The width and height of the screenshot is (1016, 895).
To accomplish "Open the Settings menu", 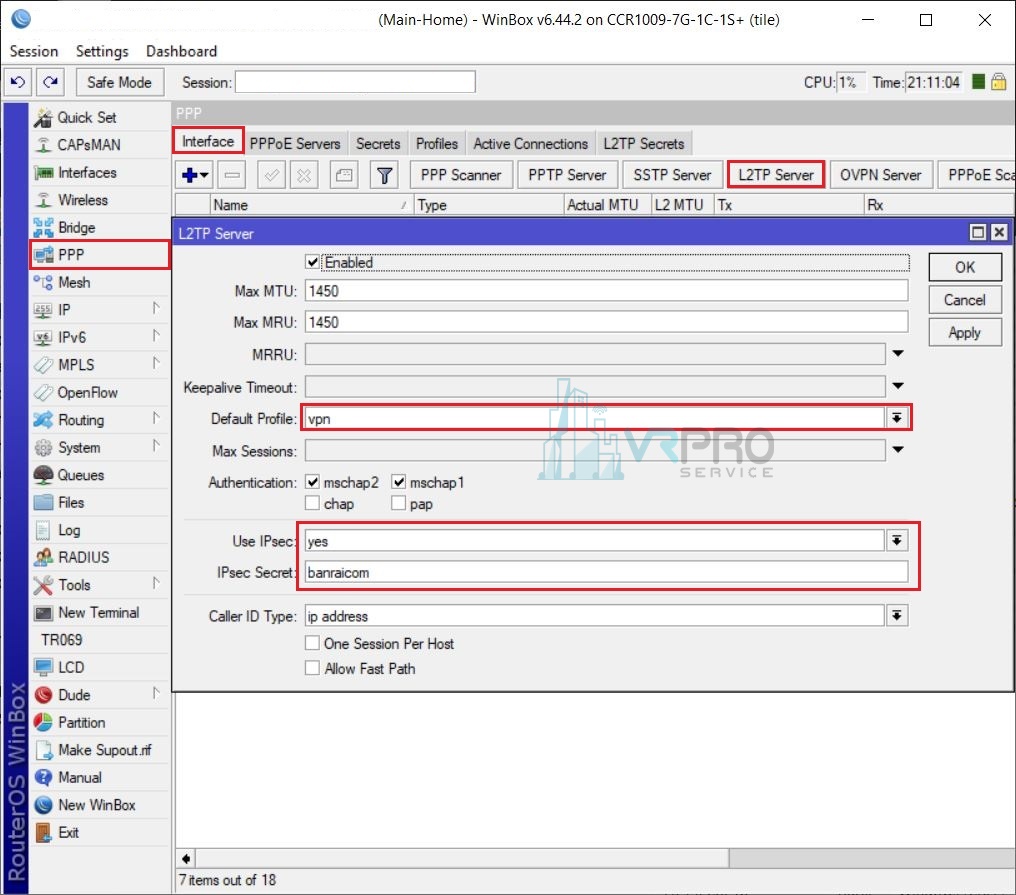I will [x=102, y=51].
